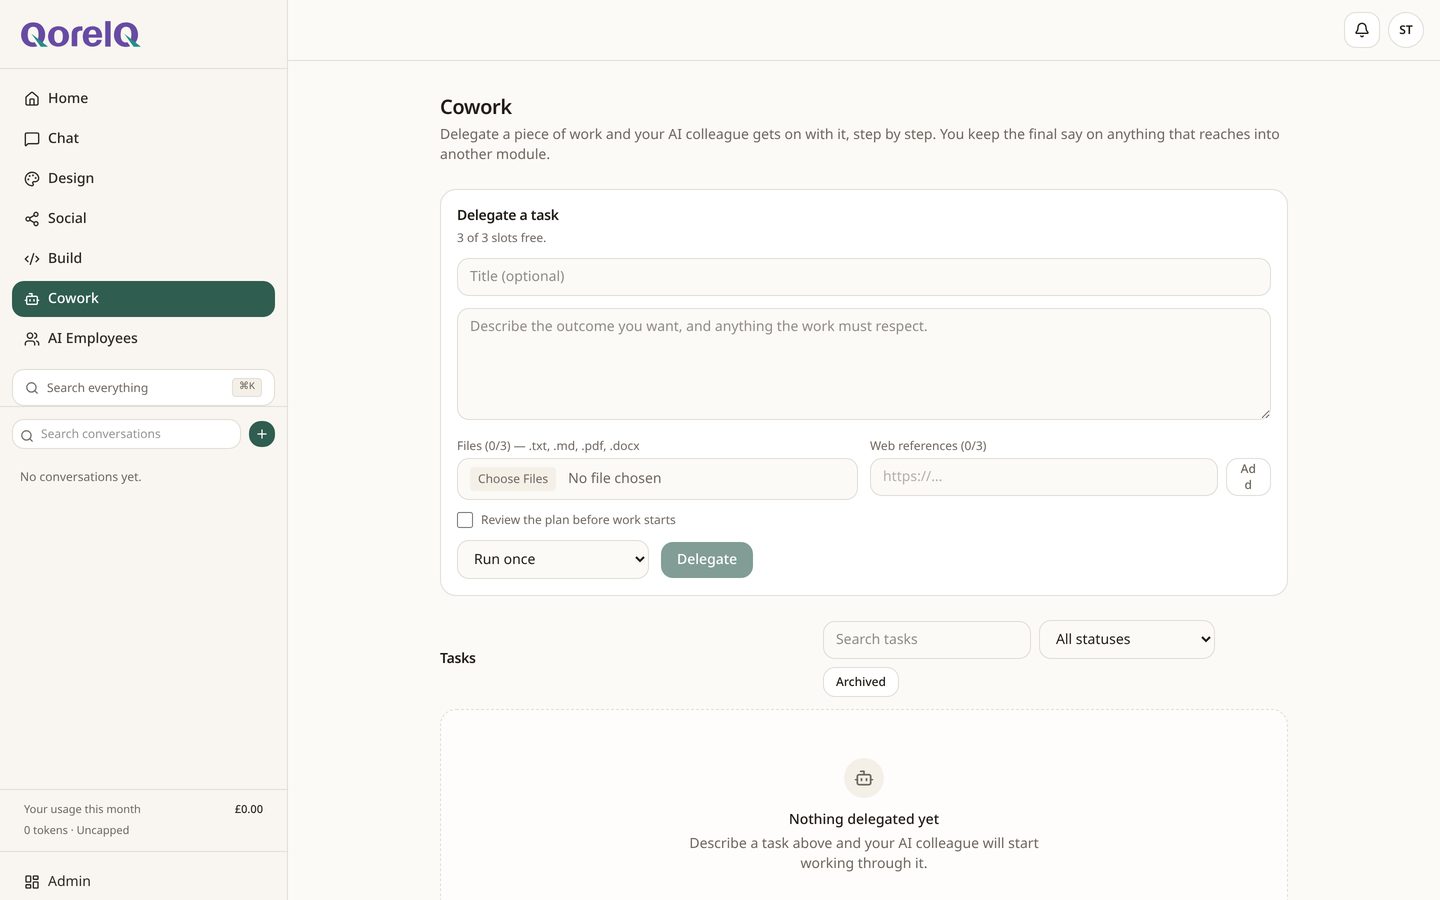Click the 'Nothing delegated yet' text
The height and width of the screenshot is (900, 1440).
[x=864, y=819]
